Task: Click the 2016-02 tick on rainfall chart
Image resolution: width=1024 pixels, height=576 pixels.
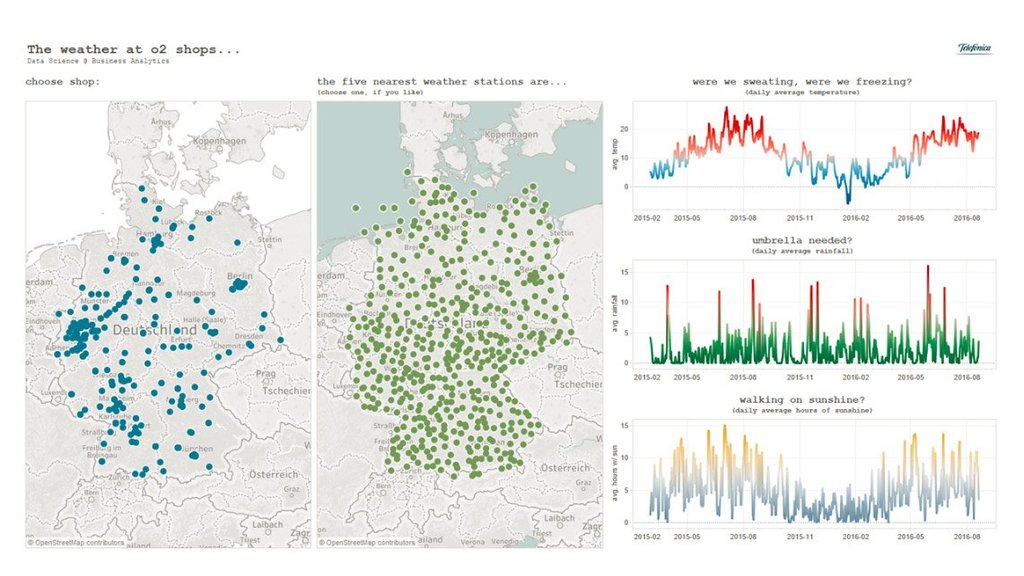Action: [856, 378]
